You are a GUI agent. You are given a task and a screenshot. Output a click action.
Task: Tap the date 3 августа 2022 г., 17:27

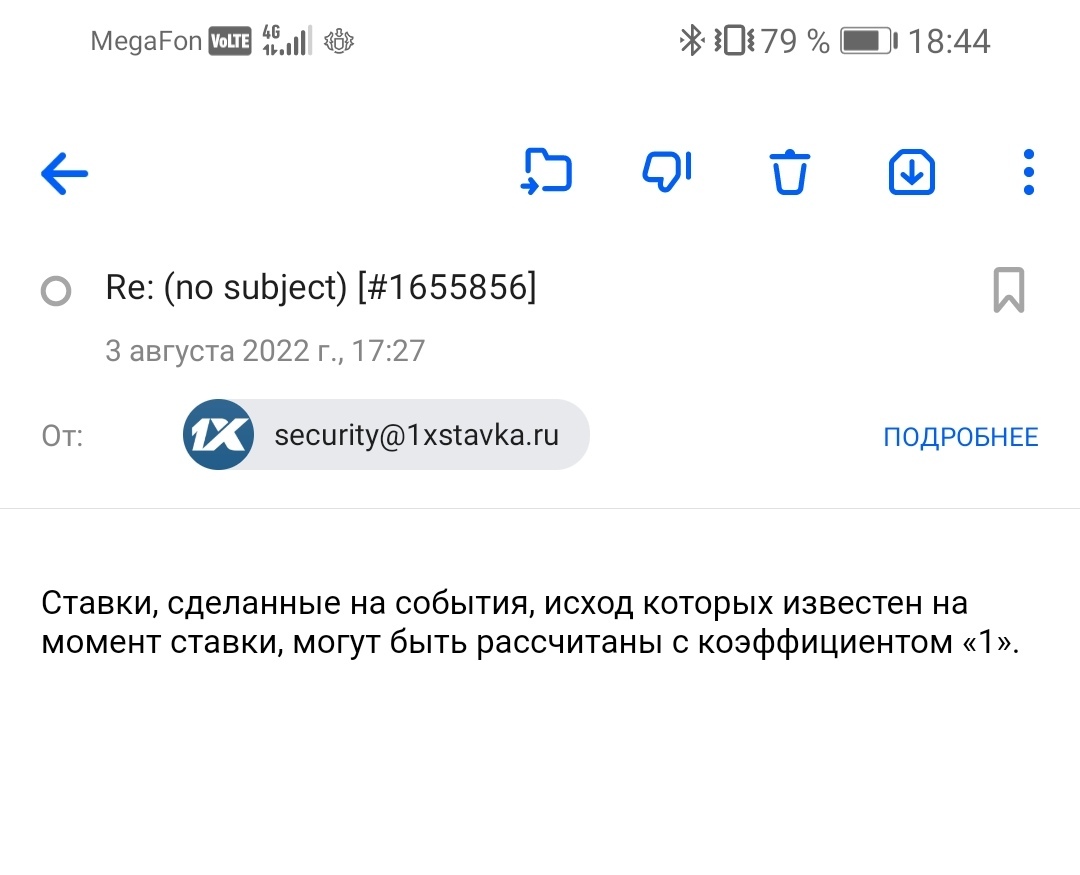264,351
